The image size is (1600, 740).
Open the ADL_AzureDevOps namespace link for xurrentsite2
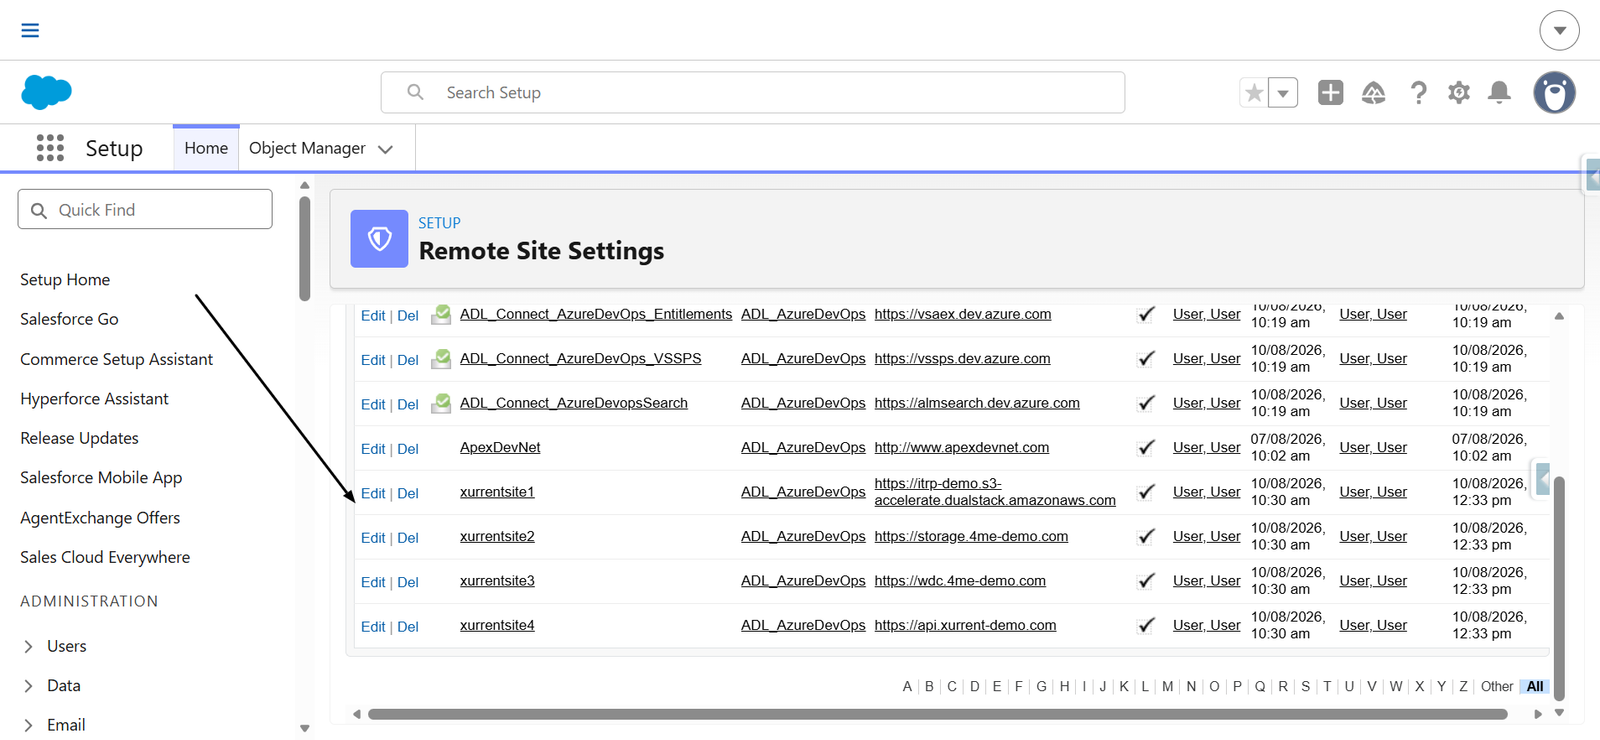coord(803,536)
